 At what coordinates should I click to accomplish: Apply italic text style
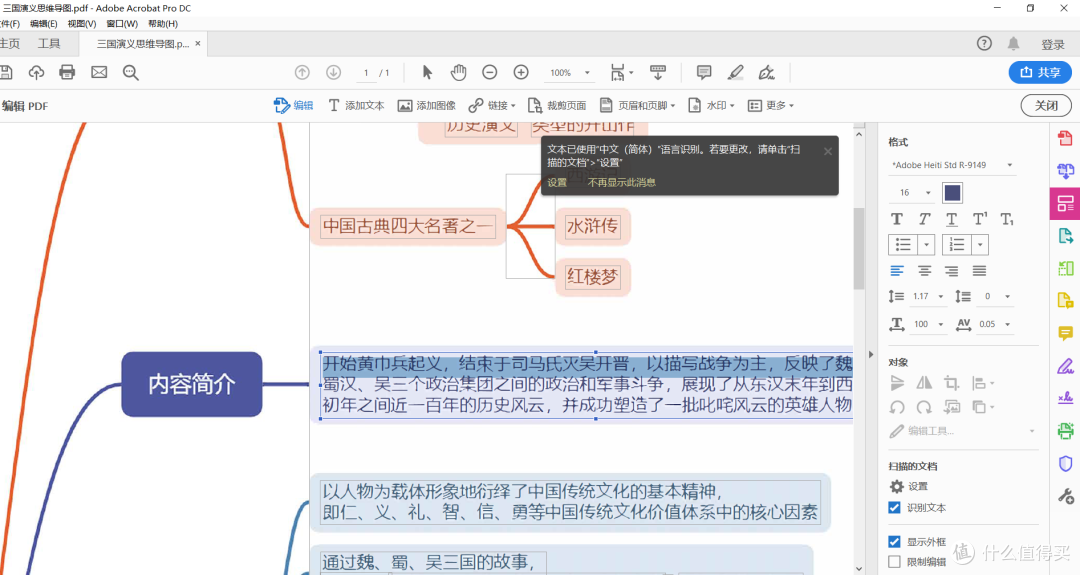tap(924, 219)
